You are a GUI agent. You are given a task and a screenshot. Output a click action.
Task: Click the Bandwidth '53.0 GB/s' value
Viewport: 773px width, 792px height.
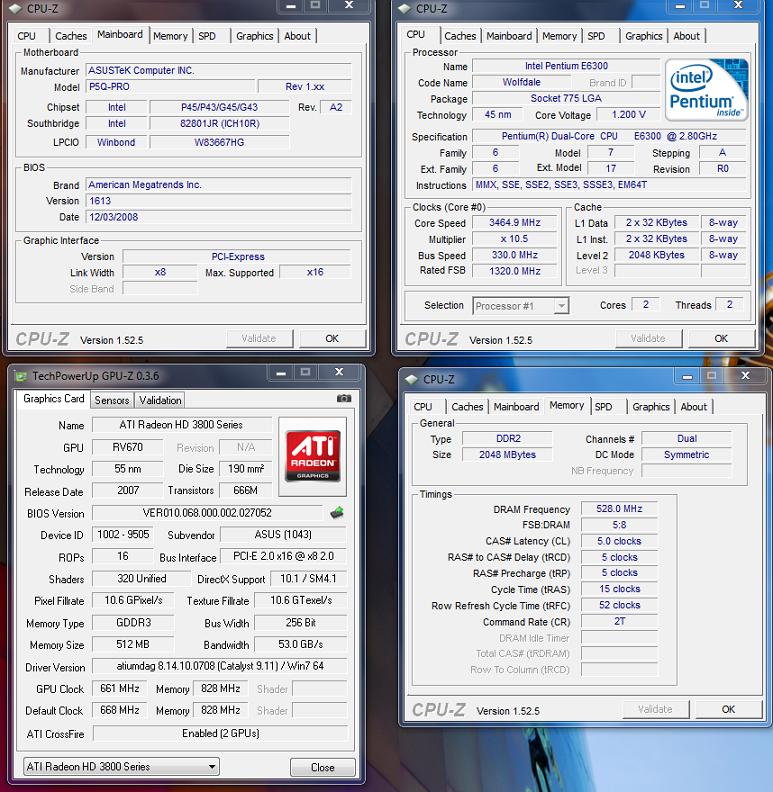(x=301, y=645)
